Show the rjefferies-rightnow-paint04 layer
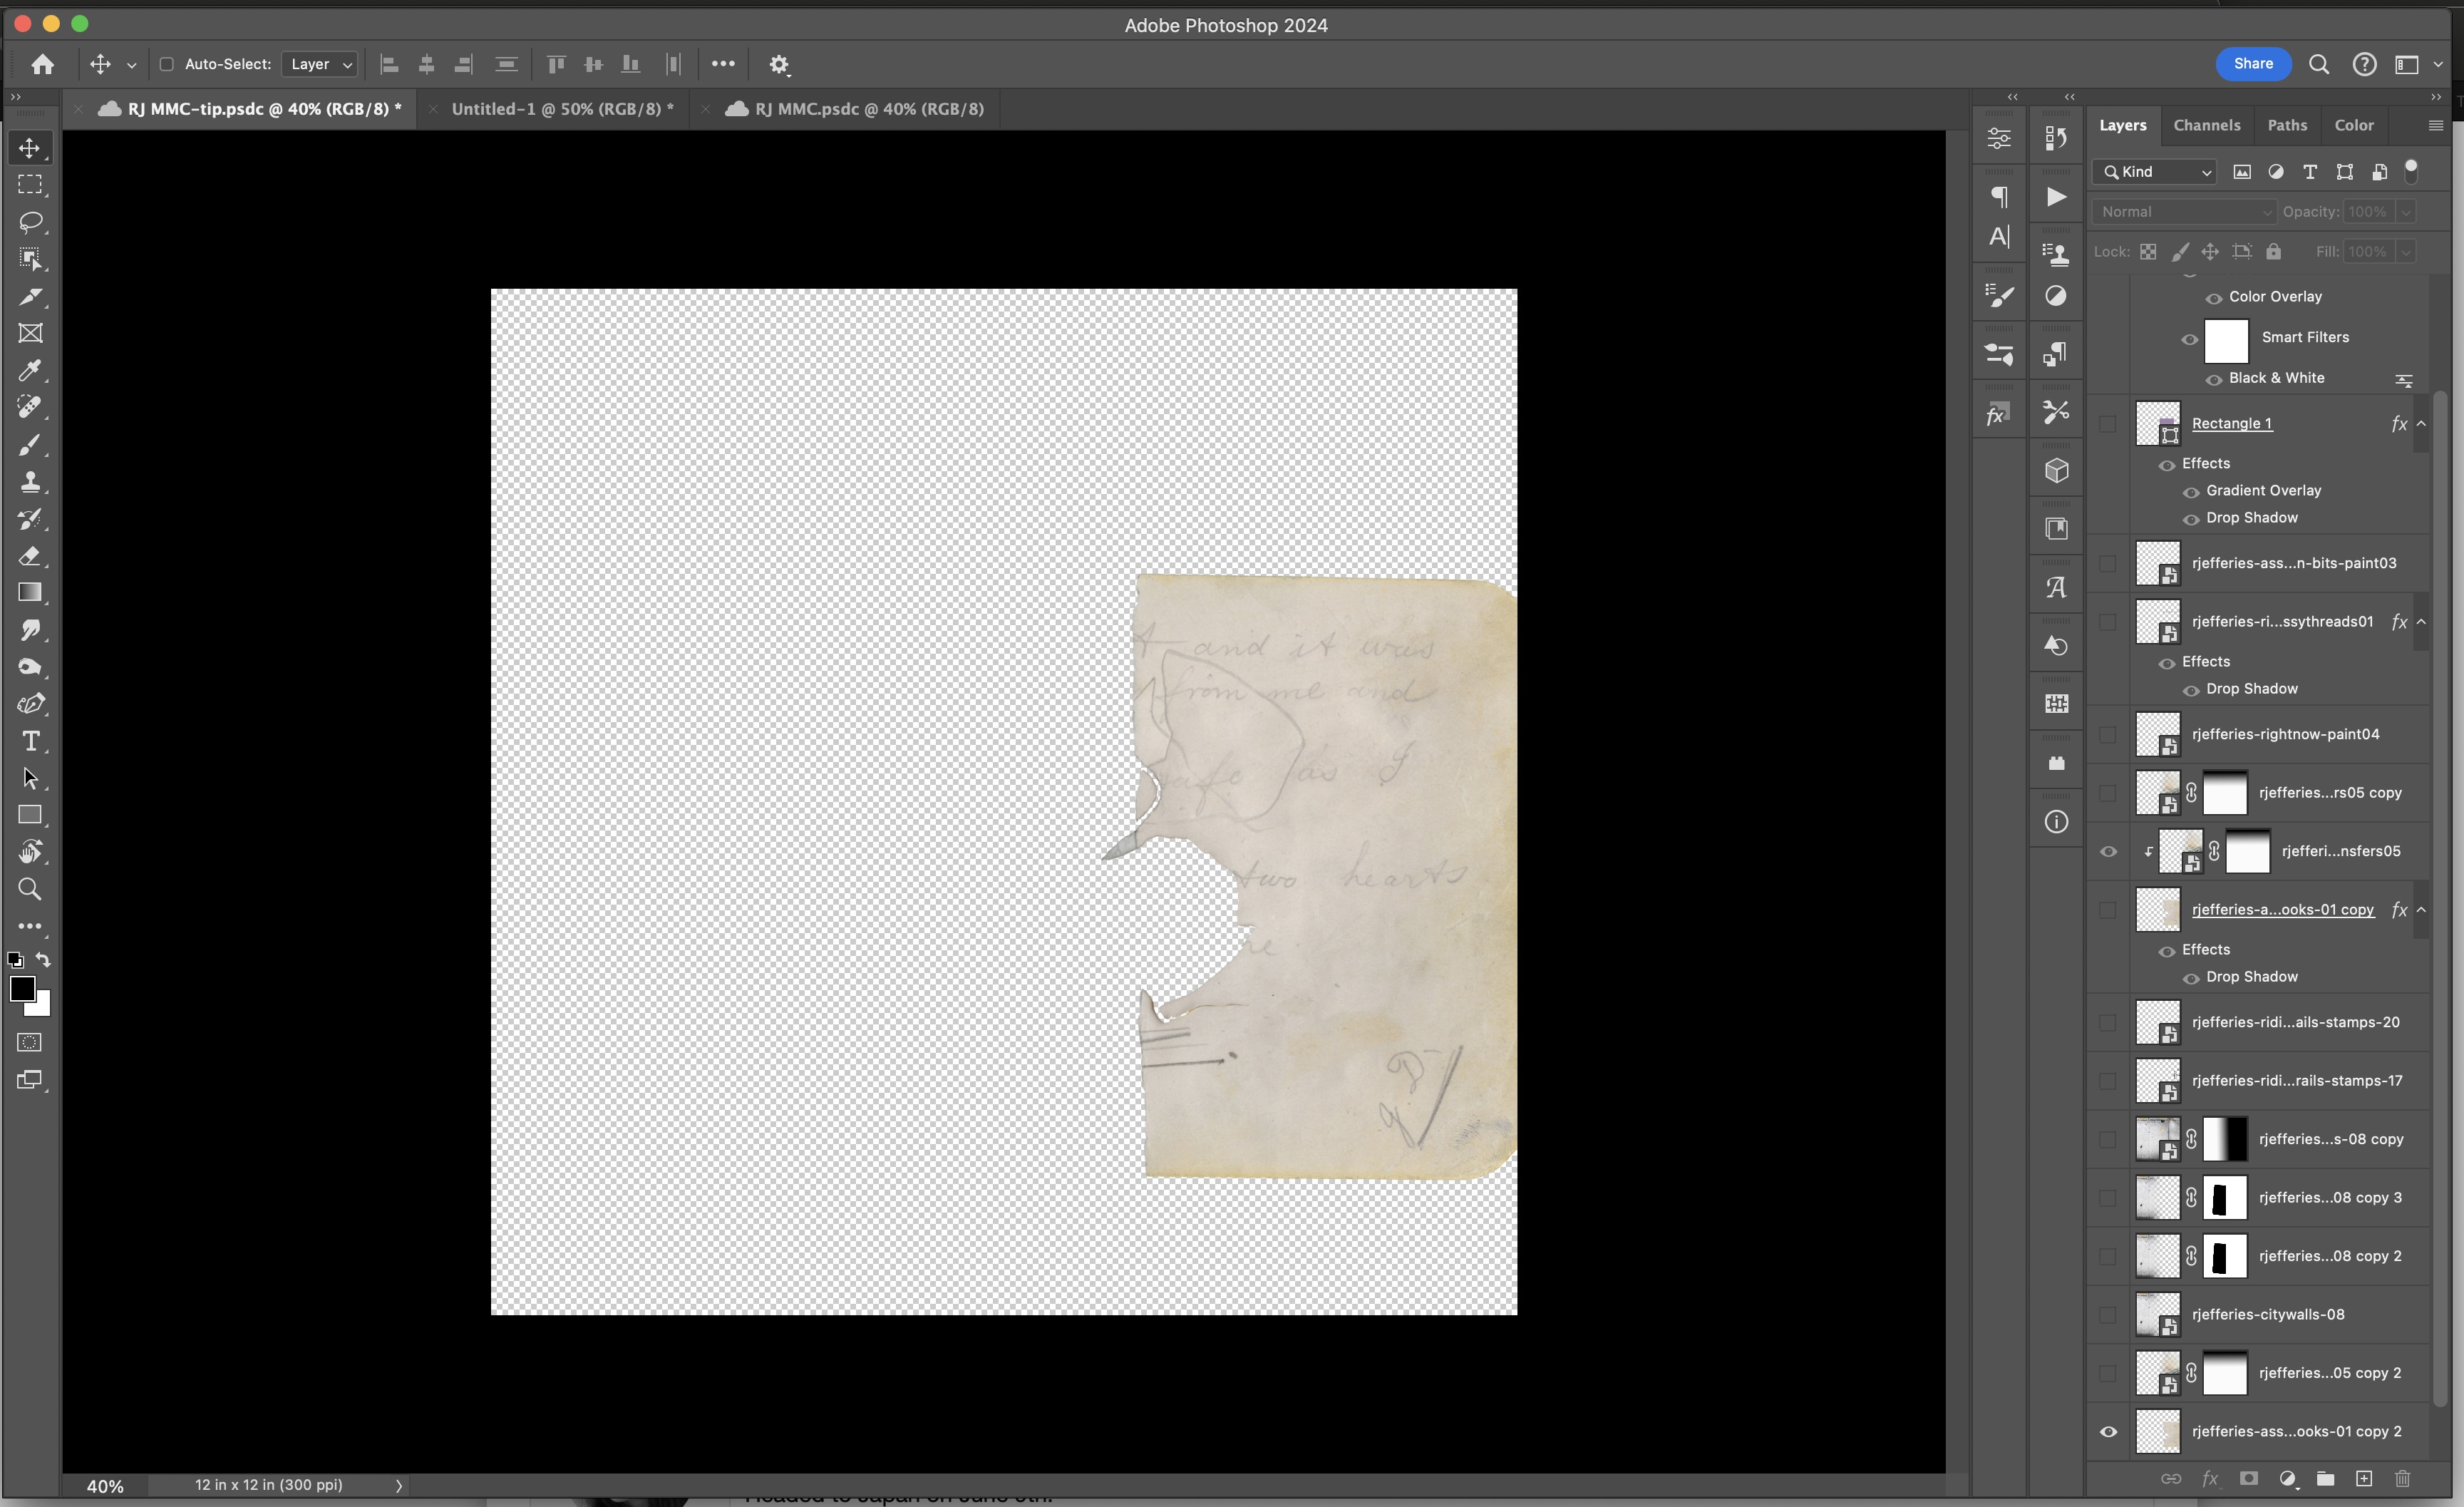Viewport: 2464px width, 1507px height. point(2108,735)
